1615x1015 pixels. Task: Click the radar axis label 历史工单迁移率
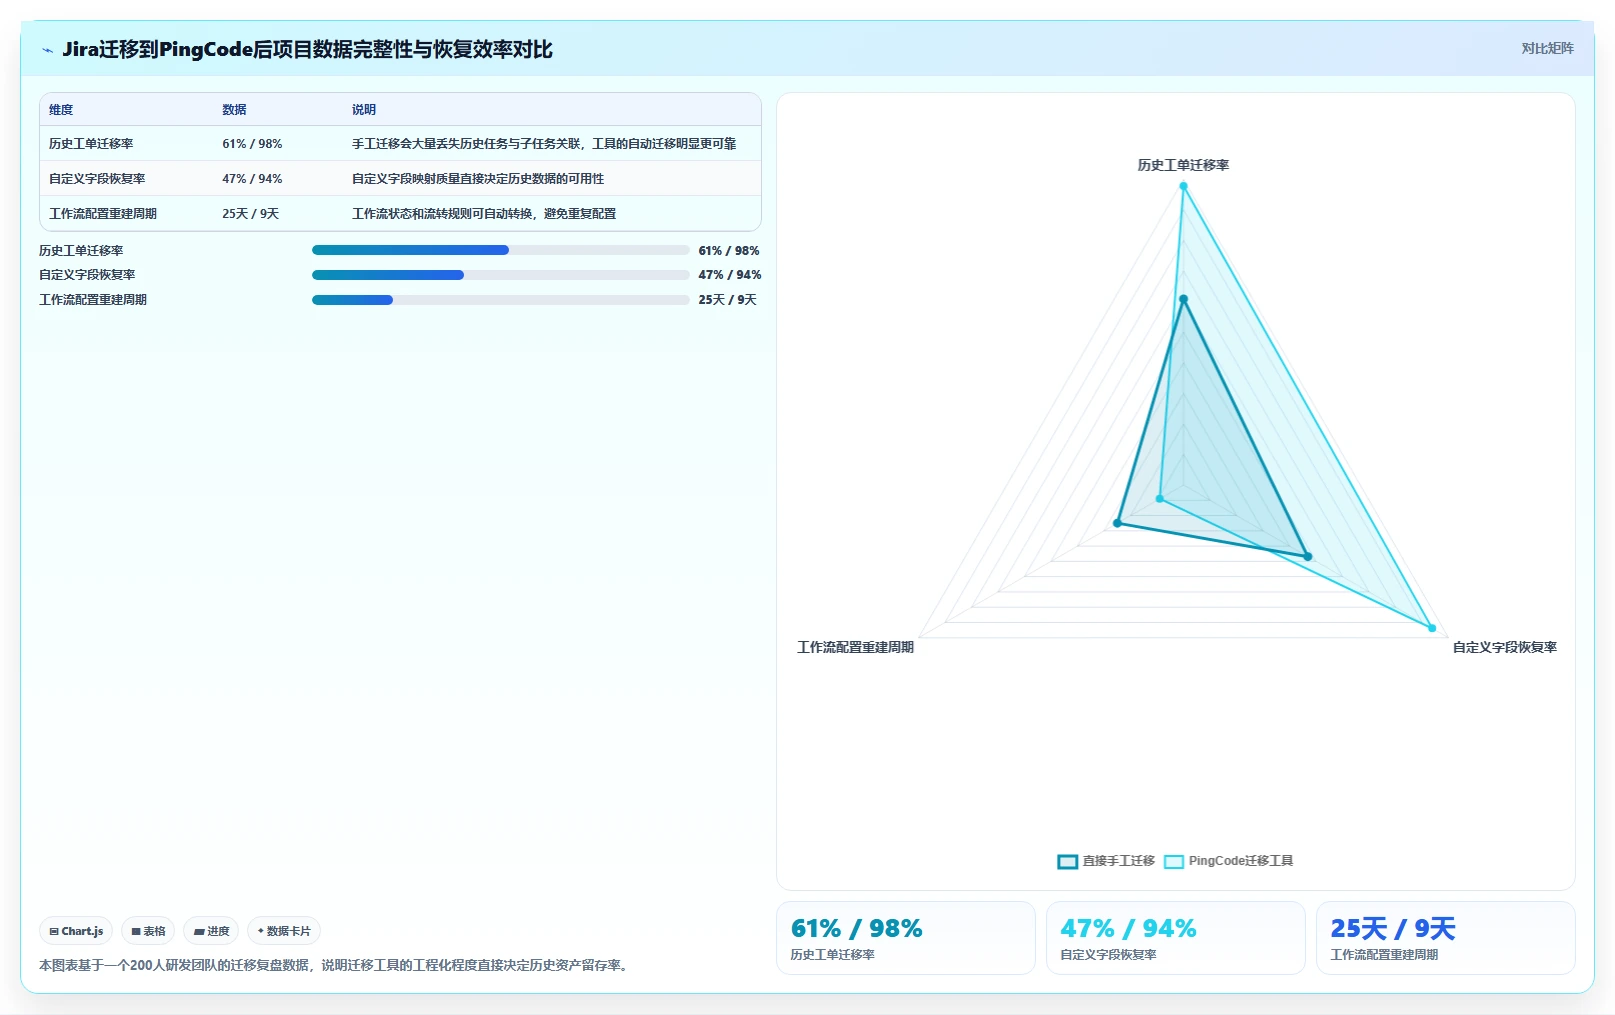[x=1183, y=165]
